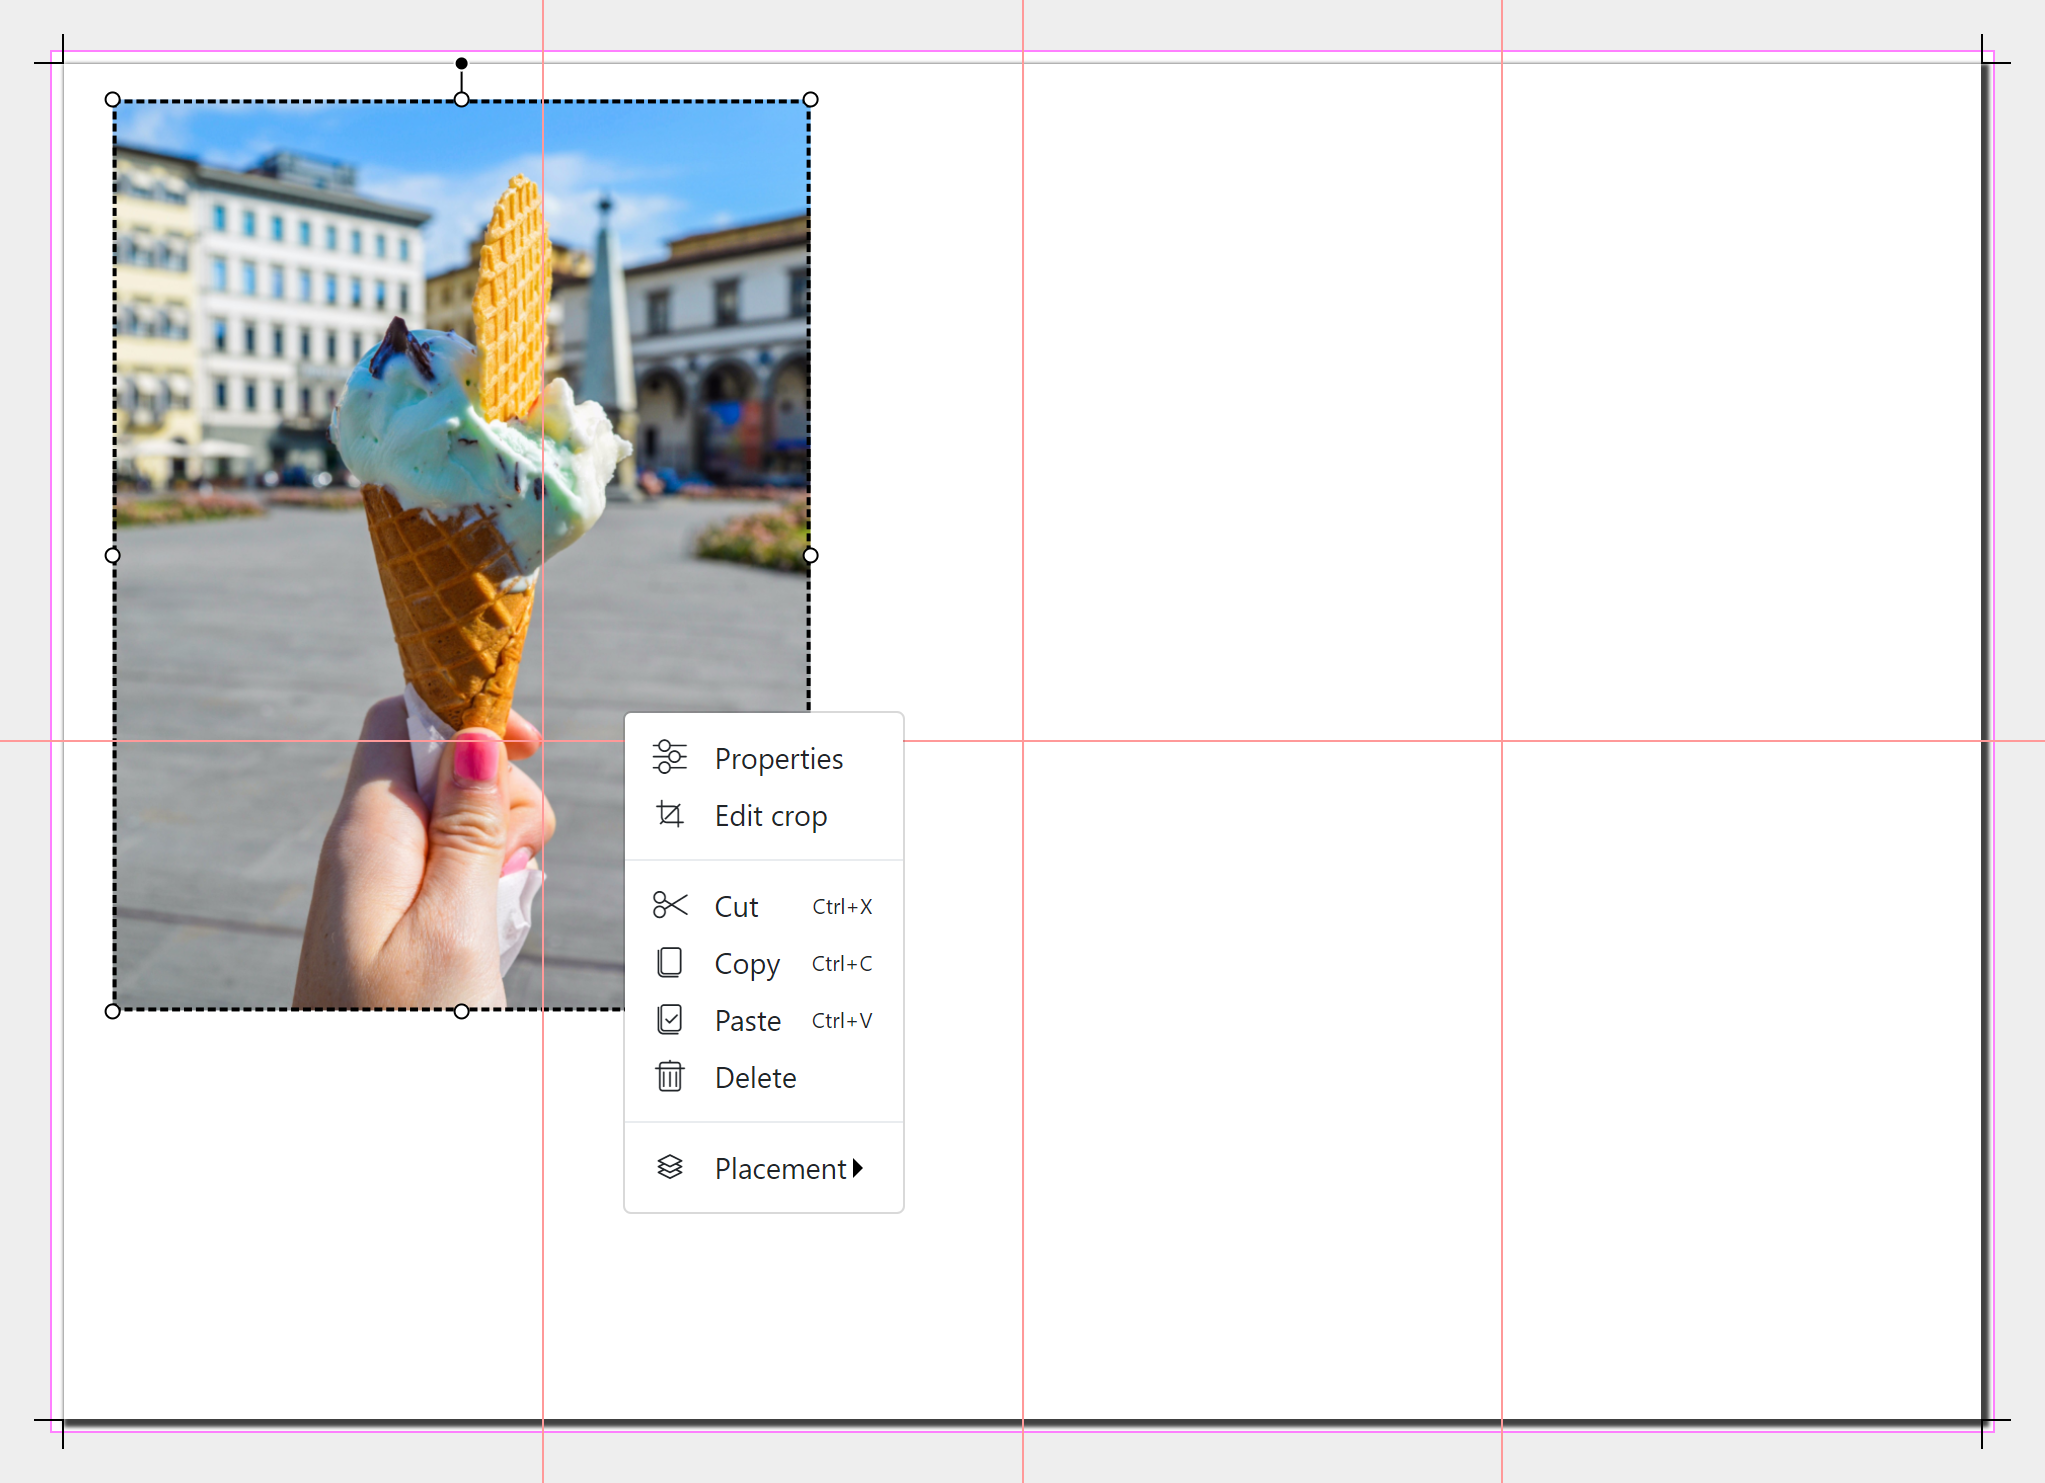Screen dimensions: 2045x1483
Task: Click the Ctrl+V shortcut label
Action: tap(841, 1020)
